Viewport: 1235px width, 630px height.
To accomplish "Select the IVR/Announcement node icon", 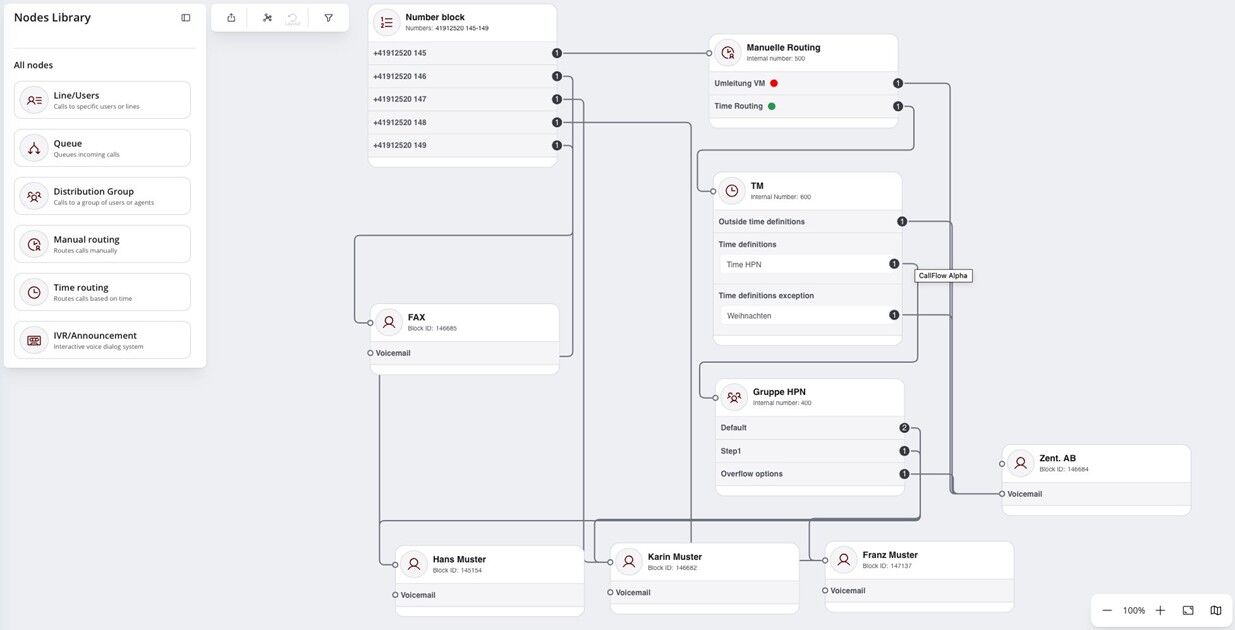I will (x=33, y=340).
